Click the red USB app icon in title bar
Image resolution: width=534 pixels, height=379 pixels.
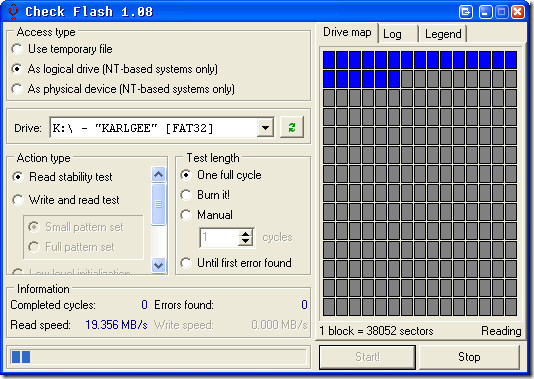coord(13,11)
